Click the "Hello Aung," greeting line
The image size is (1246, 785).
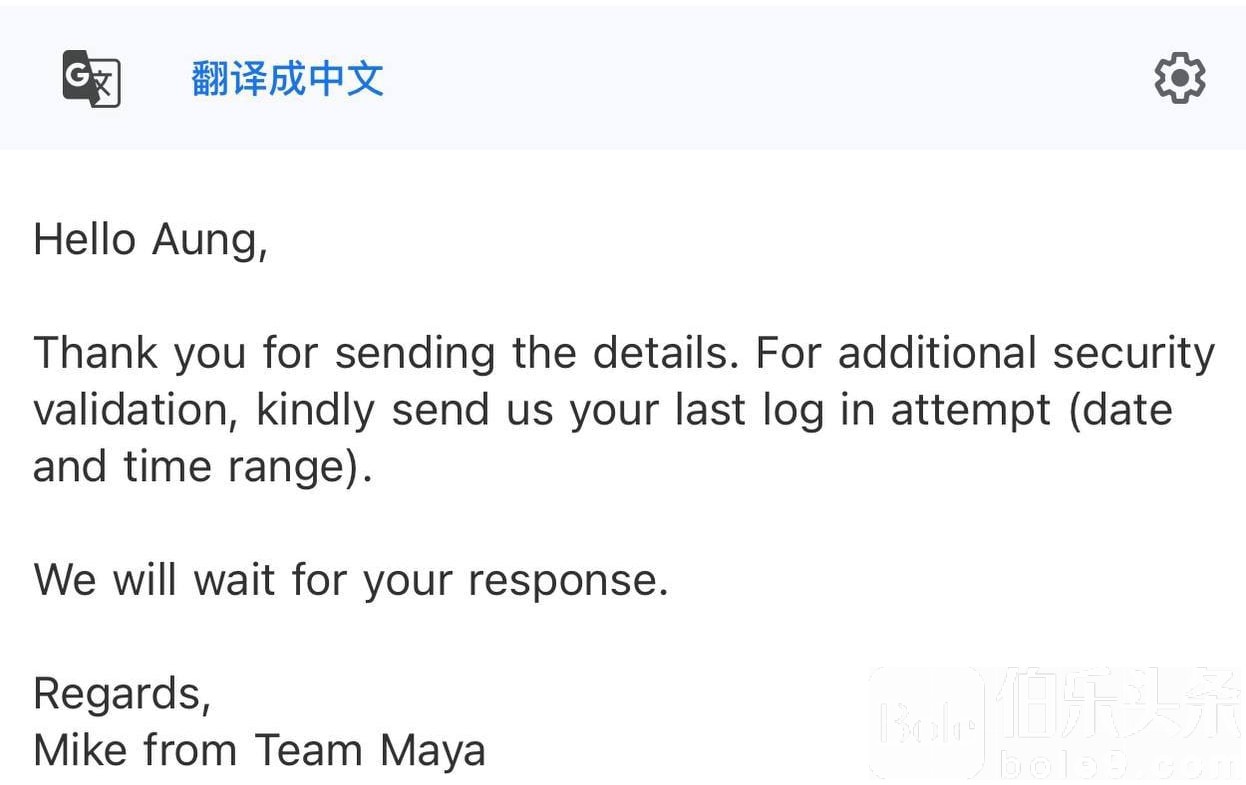pos(150,240)
